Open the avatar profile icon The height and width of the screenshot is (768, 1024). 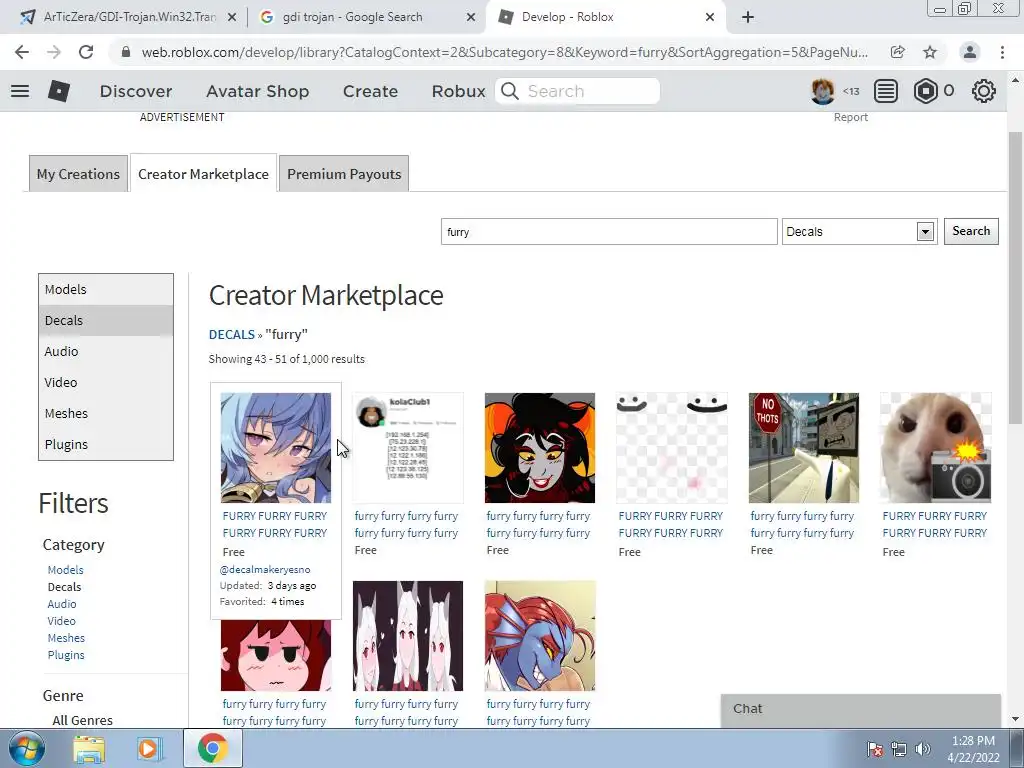[x=822, y=91]
